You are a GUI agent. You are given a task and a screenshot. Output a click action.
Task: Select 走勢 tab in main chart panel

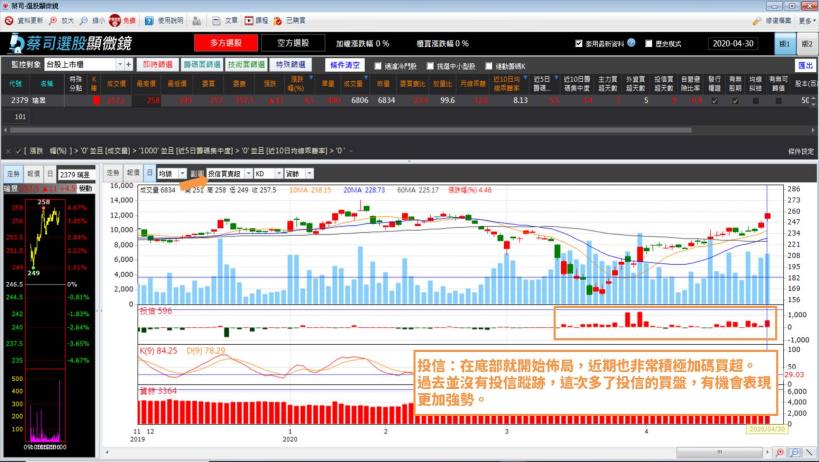click(113, 173)
